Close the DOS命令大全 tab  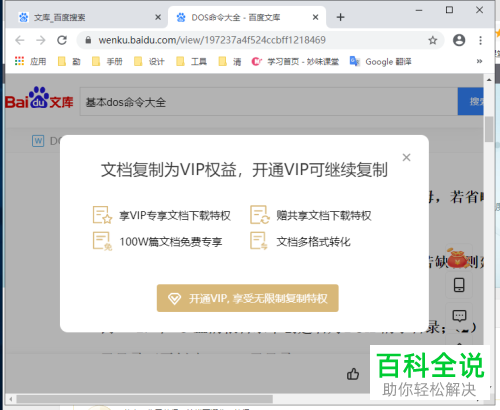[315, 17]
